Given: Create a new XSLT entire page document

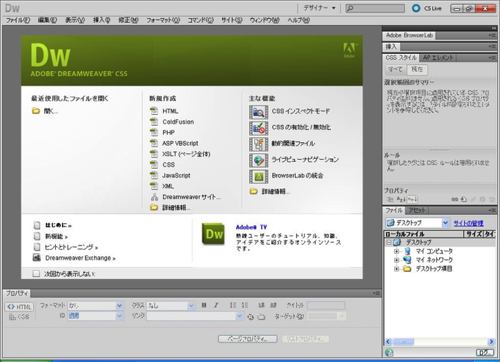Looking at the screenshot, I should (x=186, y=154).
